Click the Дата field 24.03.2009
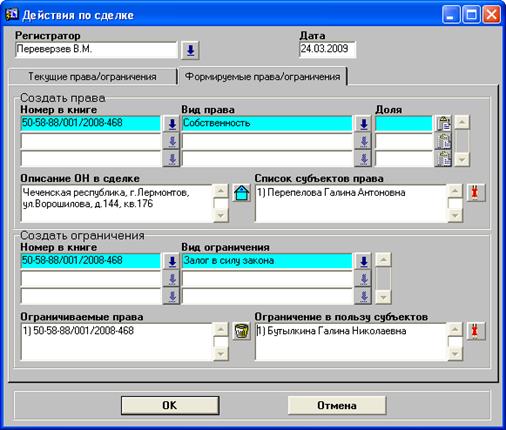The width and height of the screenshot is (506, 430). pyautogui.click(x=327, y=50)
